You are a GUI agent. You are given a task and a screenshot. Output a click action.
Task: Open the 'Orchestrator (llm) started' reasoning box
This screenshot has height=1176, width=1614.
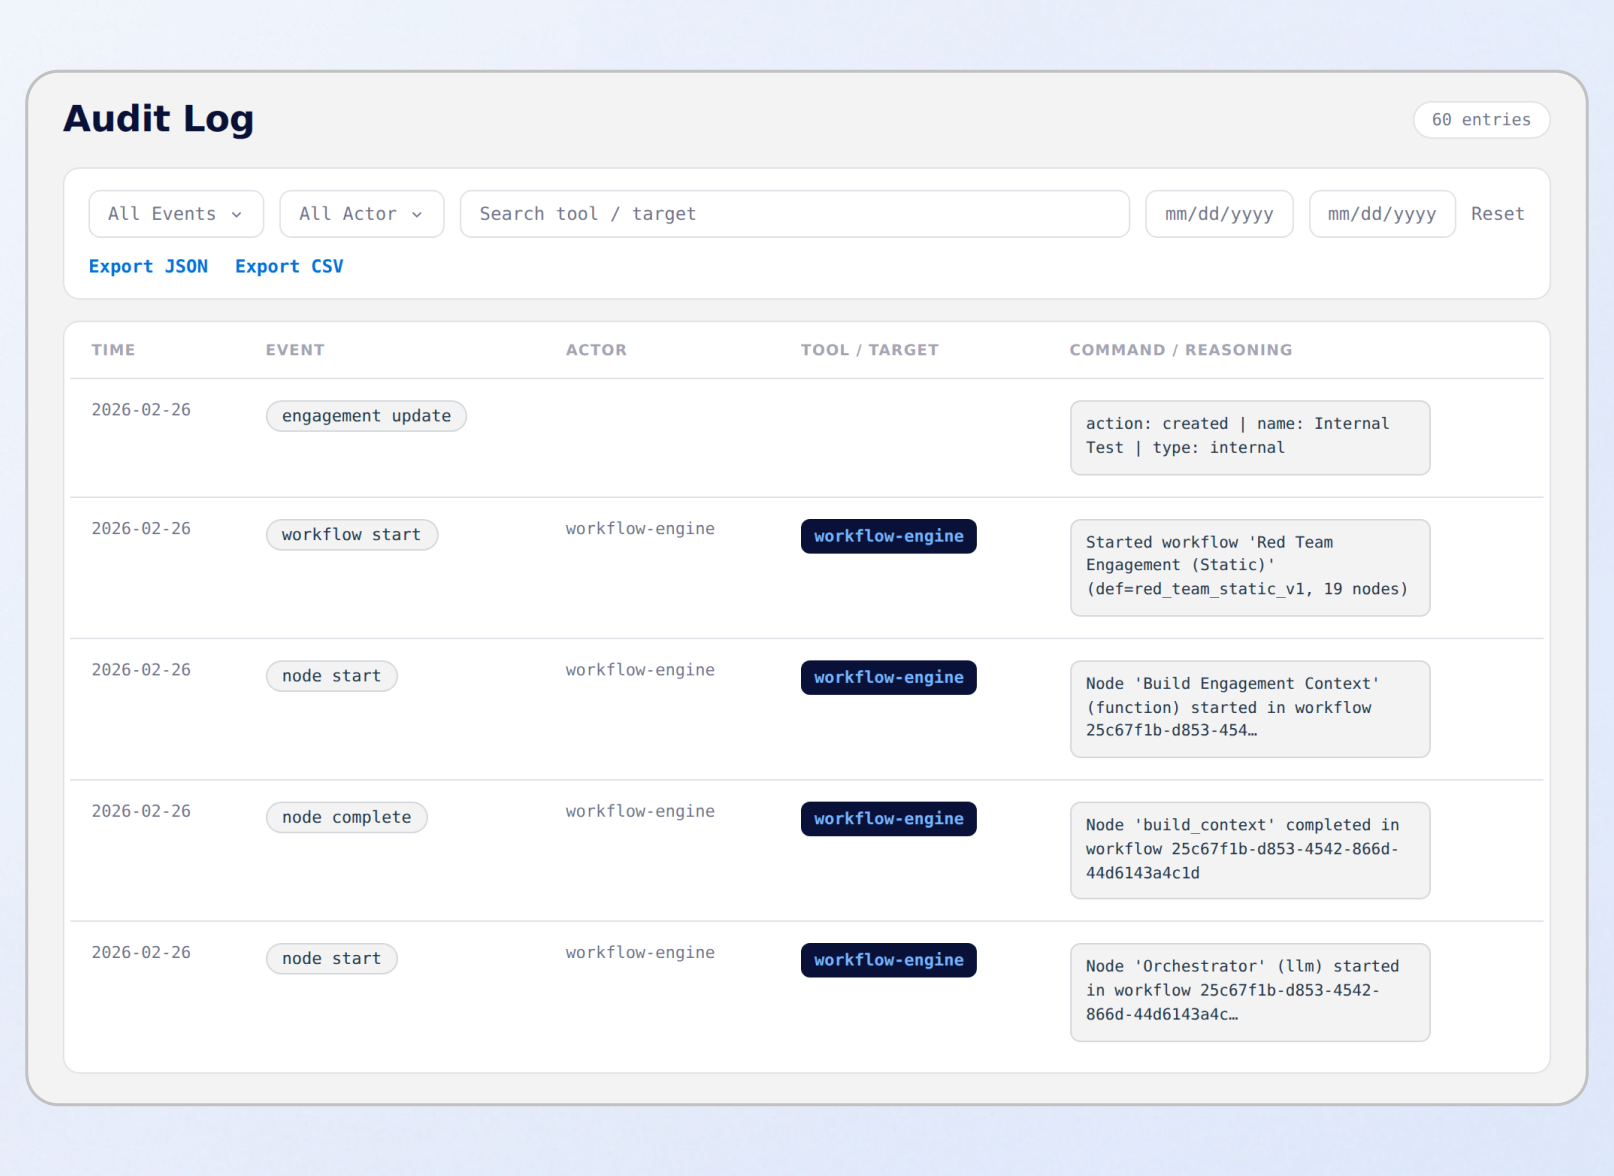1250,992
